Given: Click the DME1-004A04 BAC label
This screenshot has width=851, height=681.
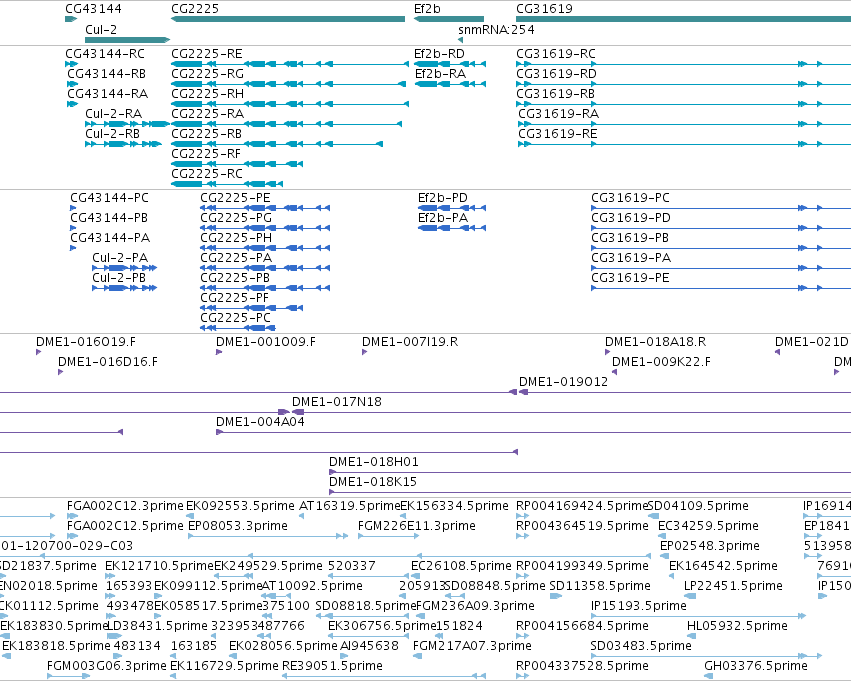Looking at the screenshot, I should [261, 423].
